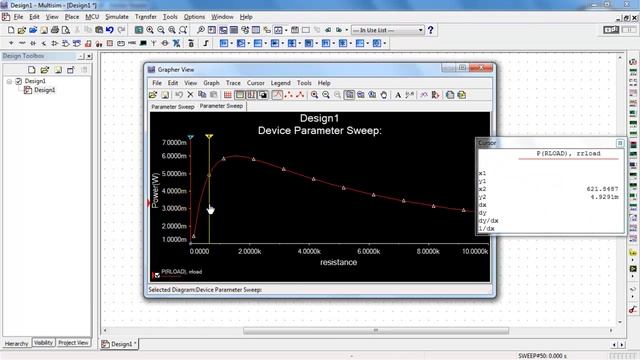The image size is (640, 360).
Task: Click the Grapher delete X icon
Action: pyautogui.click(x=190, y=95)
